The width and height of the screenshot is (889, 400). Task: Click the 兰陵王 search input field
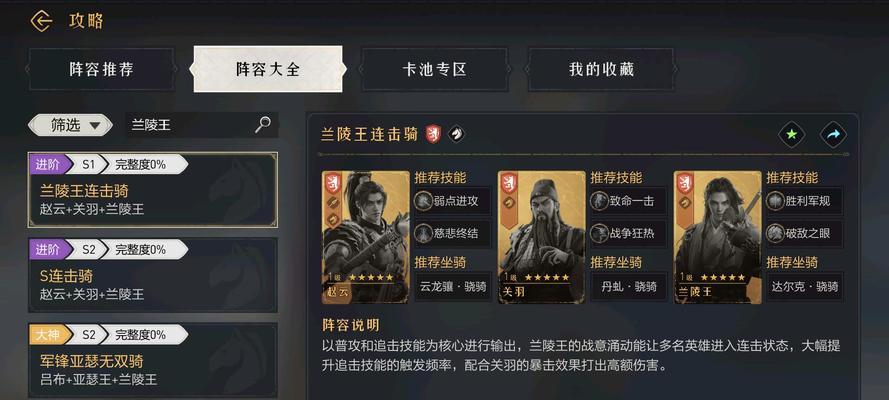pos(192,125)
